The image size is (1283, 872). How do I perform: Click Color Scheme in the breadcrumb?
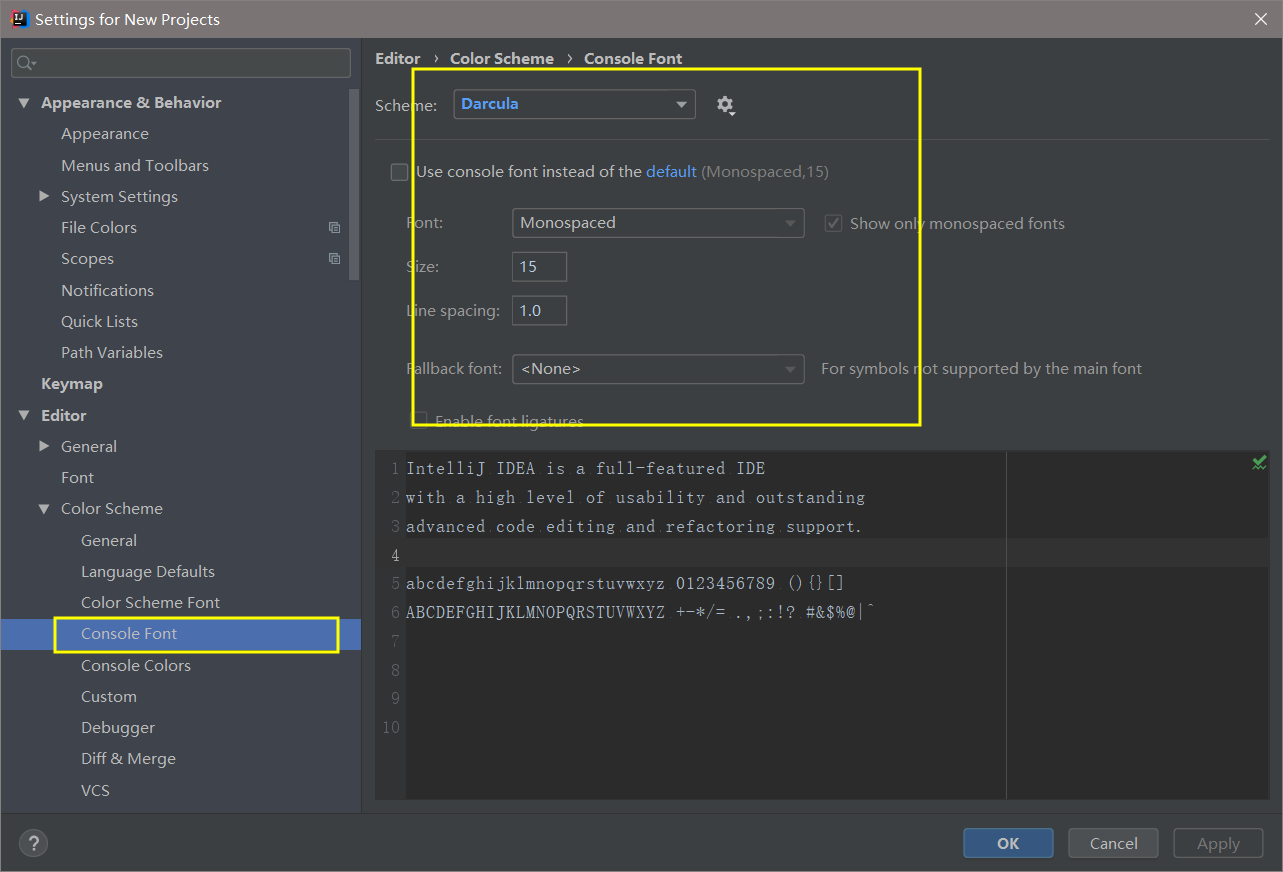coord(502,58)
